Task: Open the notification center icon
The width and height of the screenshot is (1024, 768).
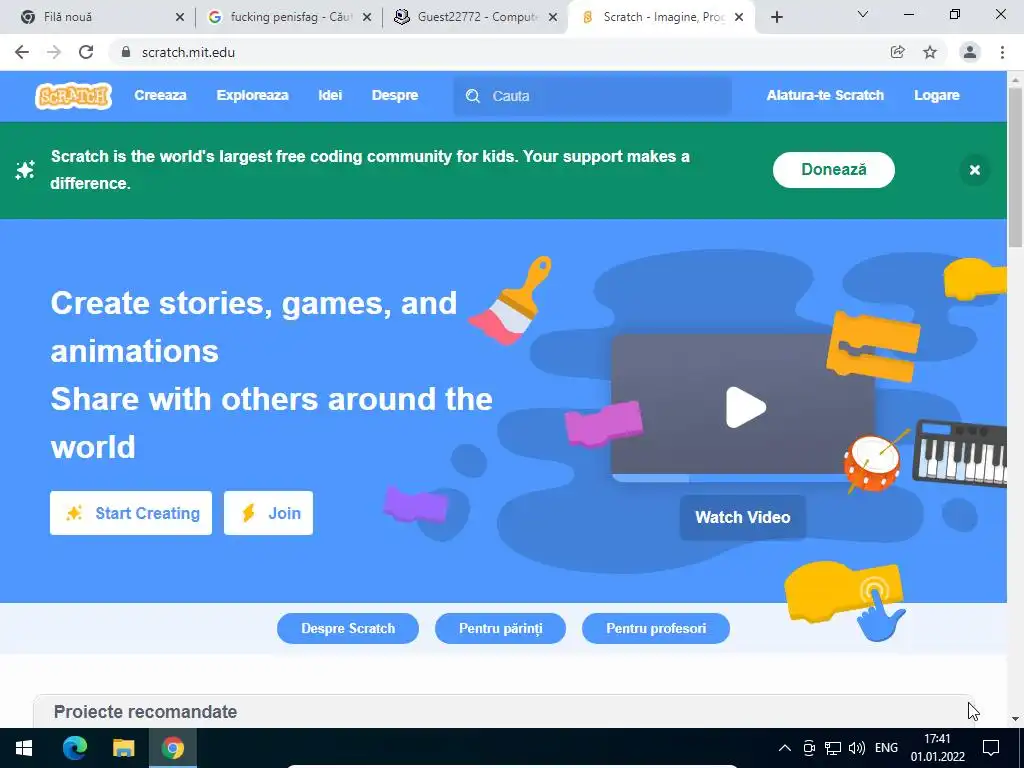Action: tap(991, 748)
